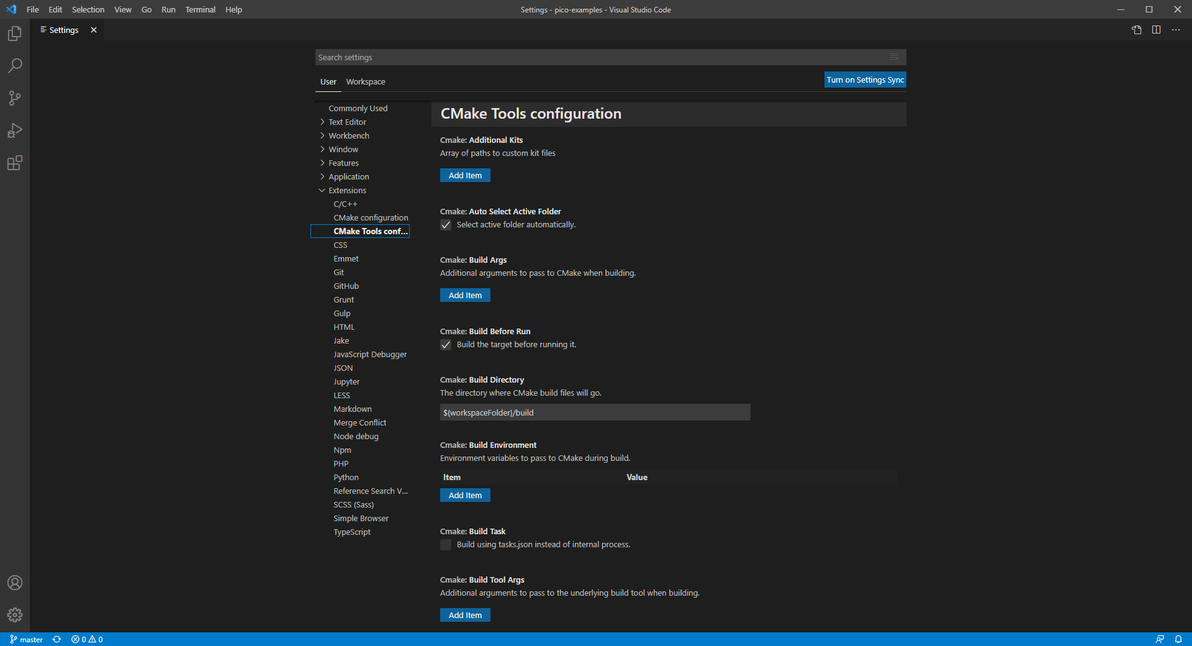Switch to the User settings tab
Screen dimensions: 1192x646
pyautogui.click(x=328, y=81)
